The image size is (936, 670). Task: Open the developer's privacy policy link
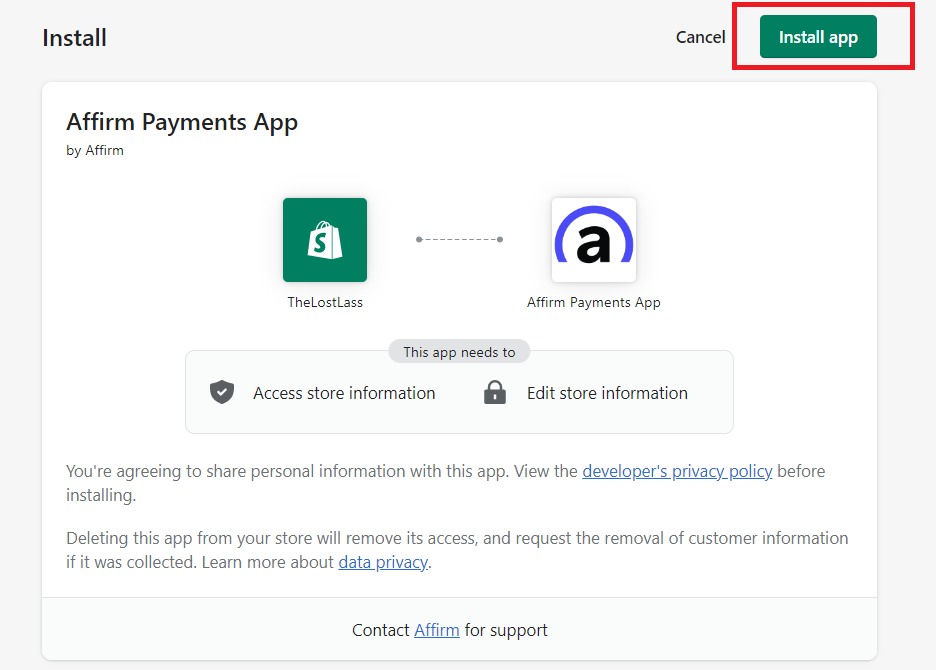pyautogui.click(x=677, y=471)
